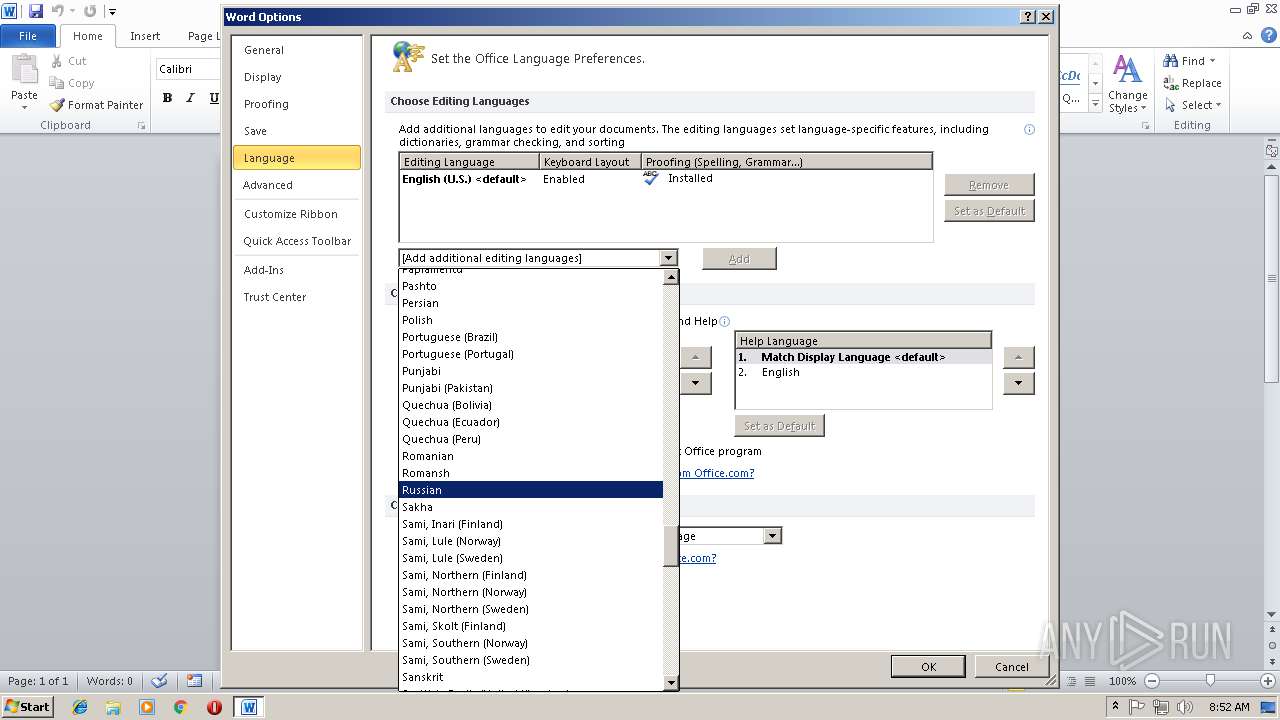Select English in the Help Language list

click(x=863, y=372)
